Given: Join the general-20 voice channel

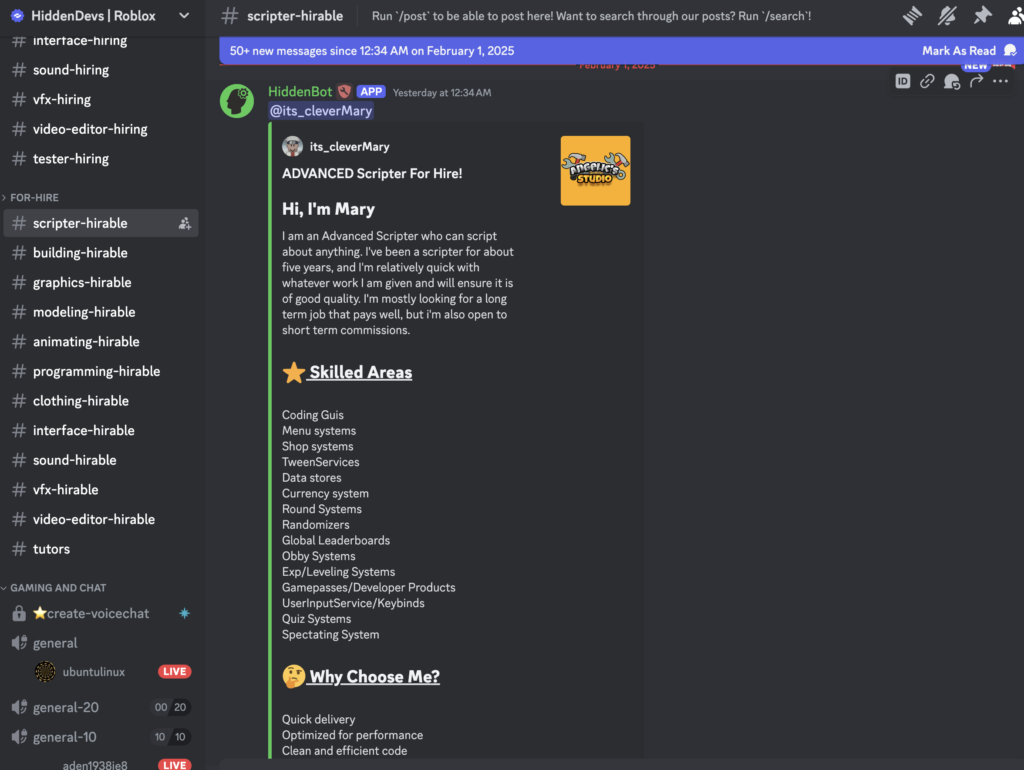Looking at the screenshot, I should click(65, 708).
